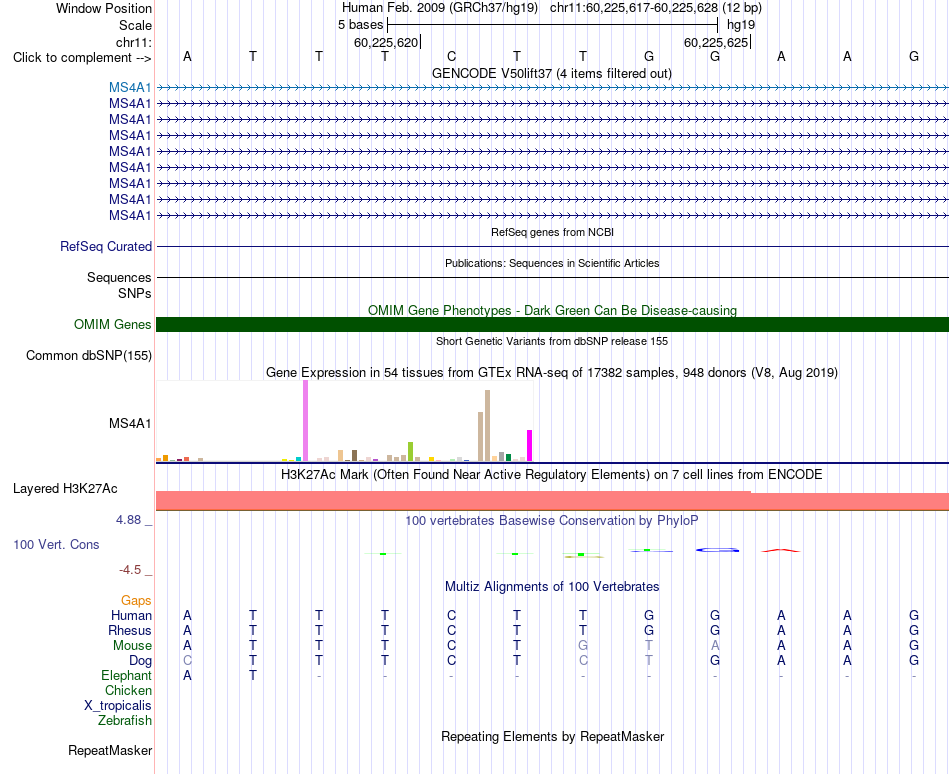The height and width of the screenshot is (774, 950).
Task: Click the 'GENCODE V50lift37 (4 items filtered out)' title
Action: pyautogui.click(x=552, y=73)
